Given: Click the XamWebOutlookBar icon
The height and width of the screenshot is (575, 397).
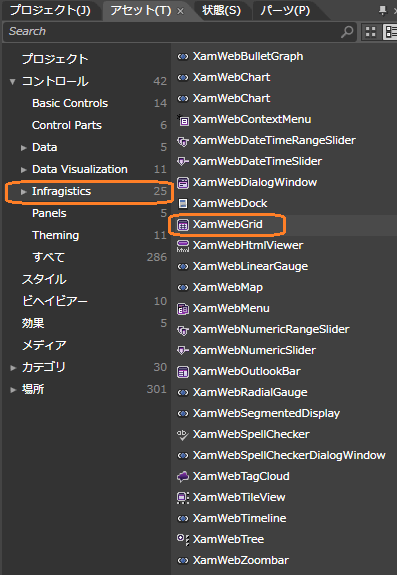Looking at the screenshot, I should click(183, 372).
